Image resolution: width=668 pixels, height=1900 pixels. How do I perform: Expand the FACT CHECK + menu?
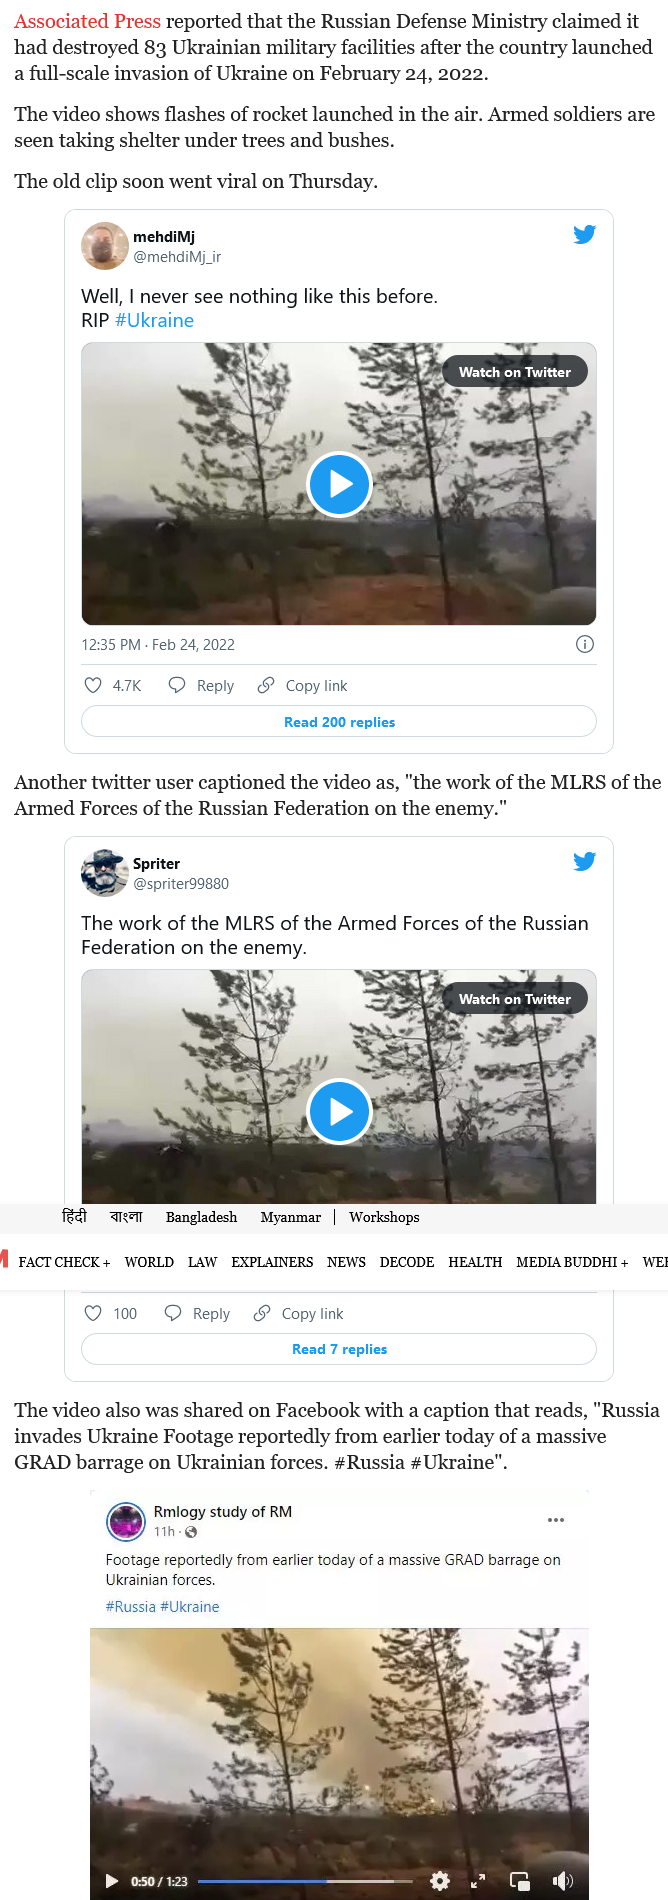[64, 1262]
